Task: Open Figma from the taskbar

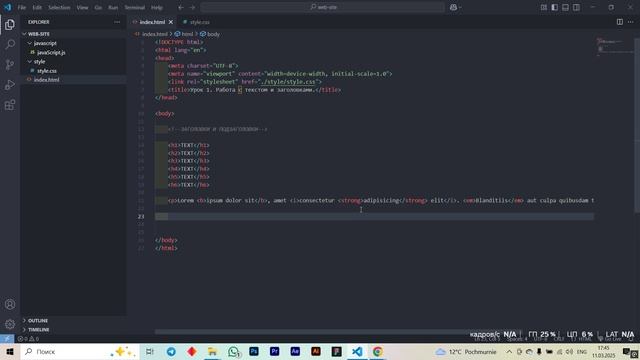Action: [x=336, y=351]
